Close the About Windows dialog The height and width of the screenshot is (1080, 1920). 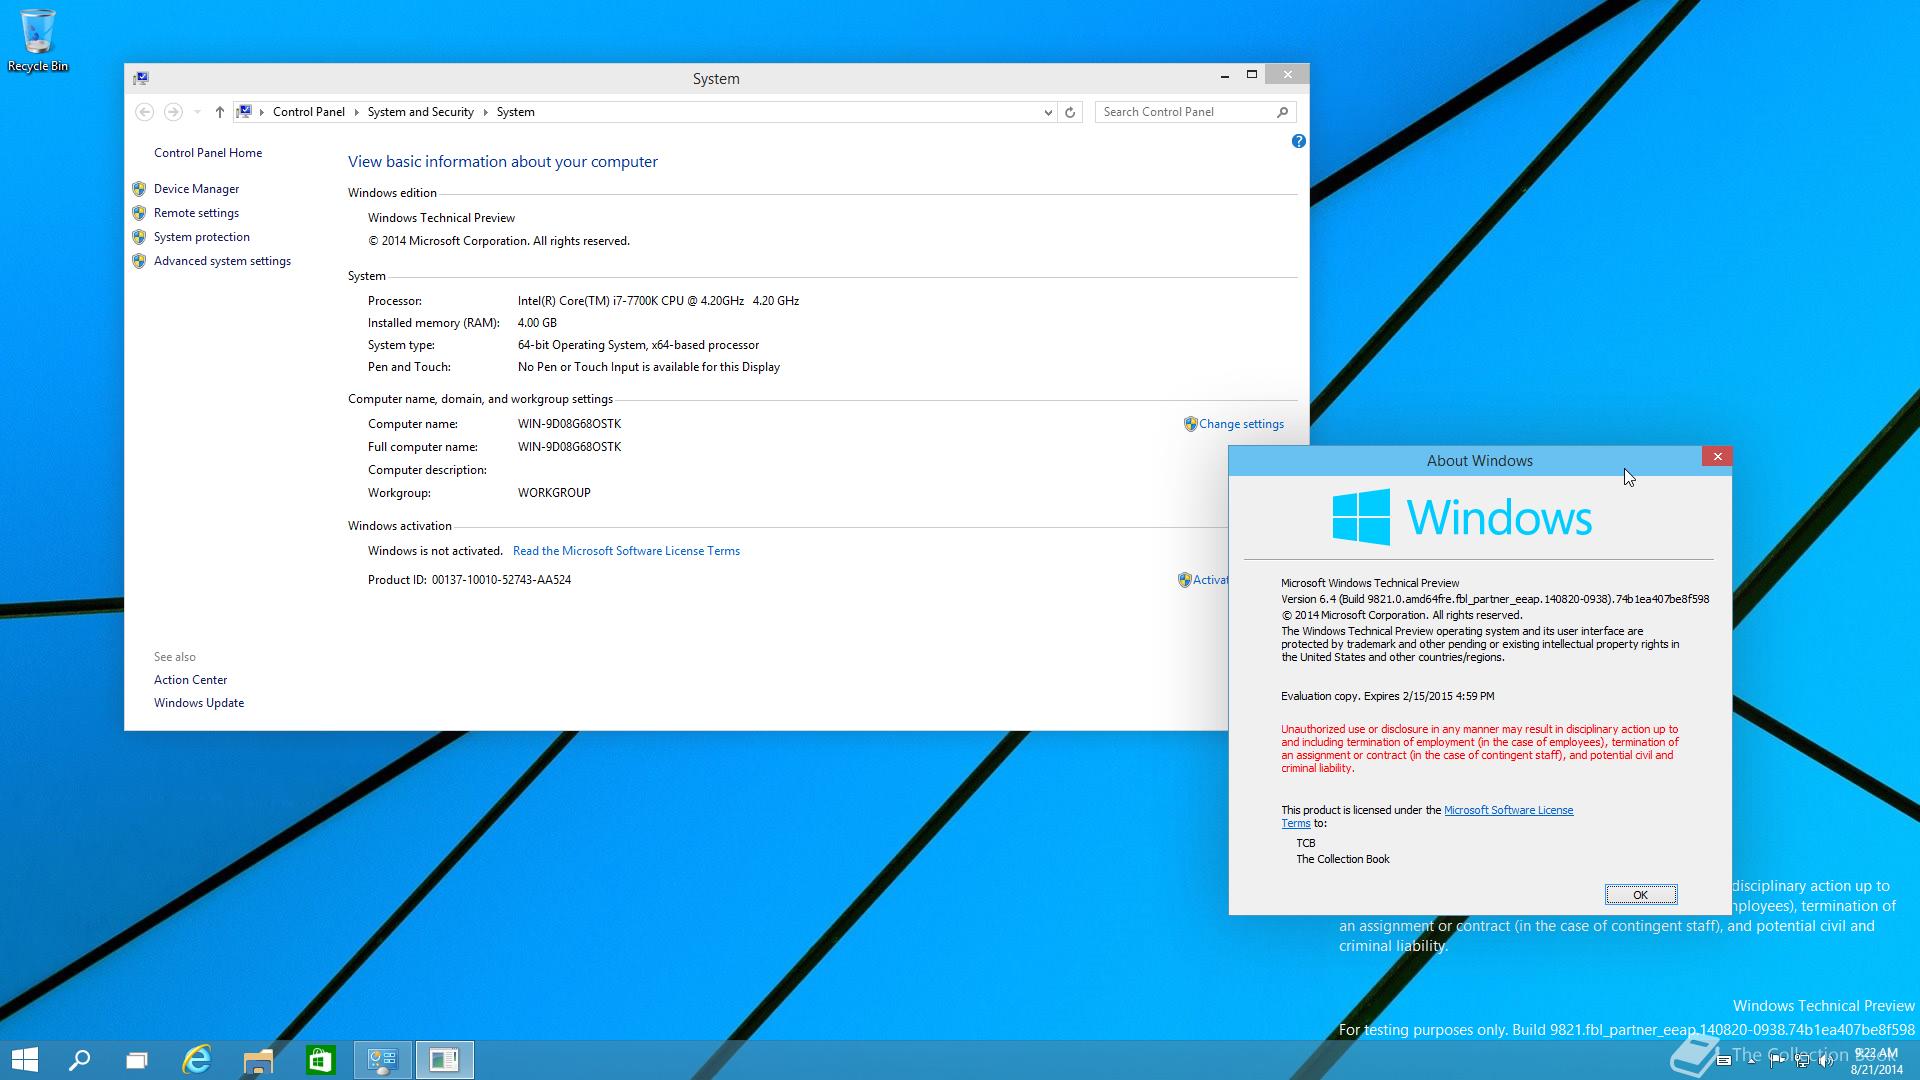(1717, 457)
